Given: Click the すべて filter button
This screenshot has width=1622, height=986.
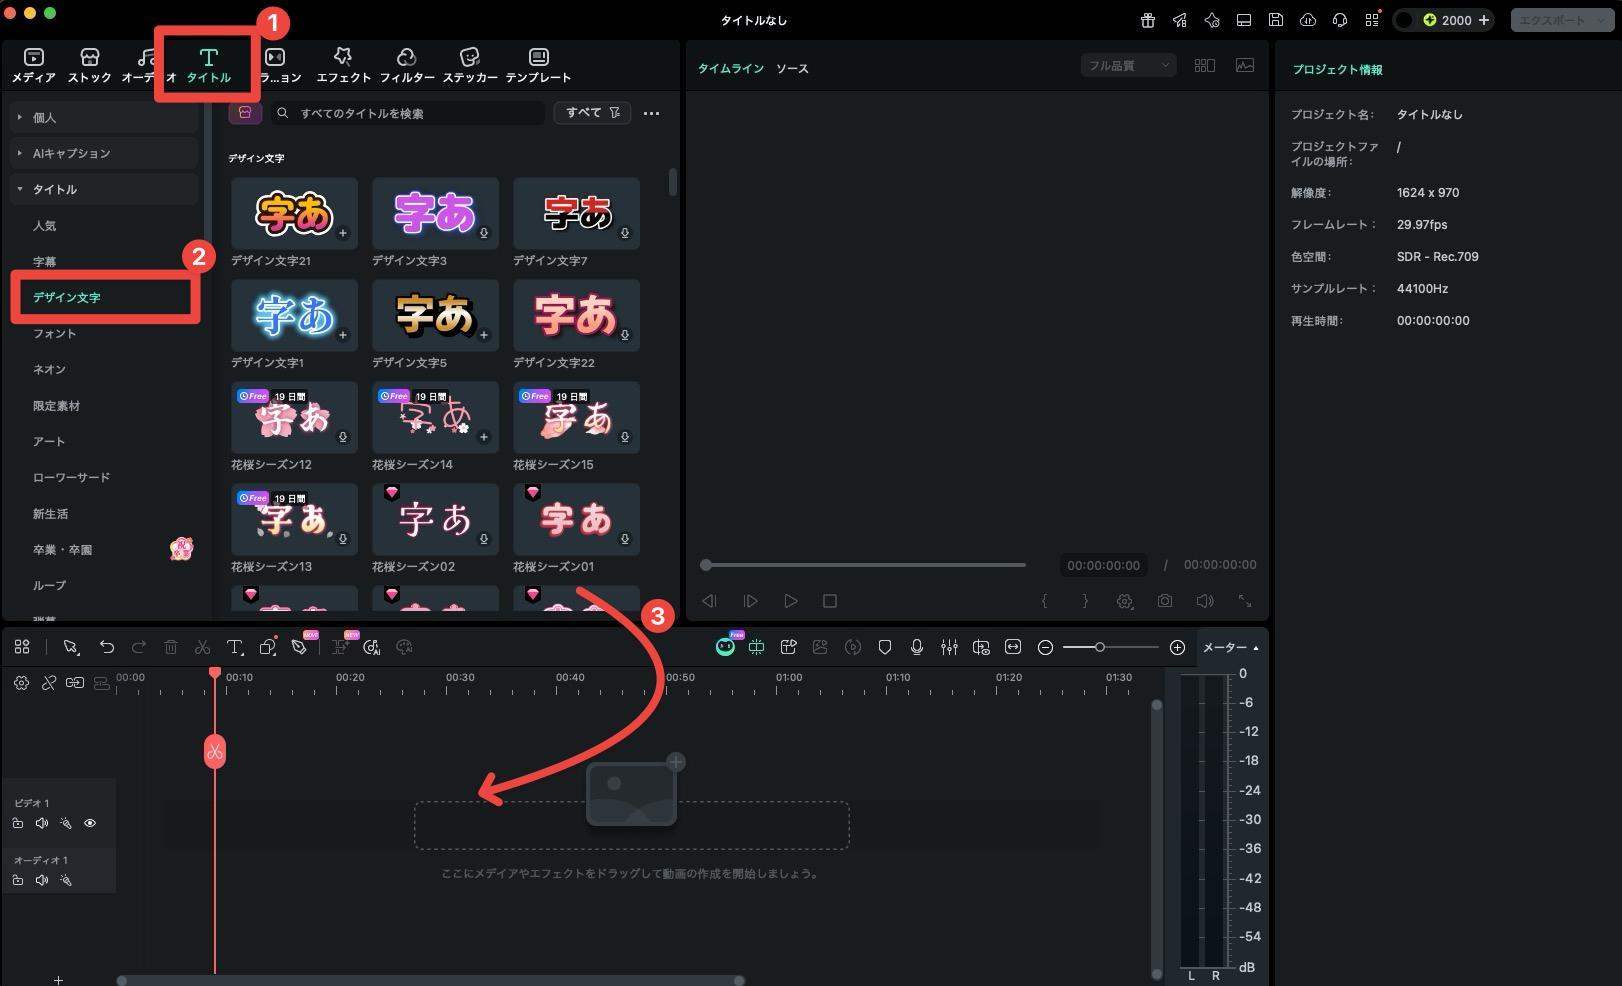Looking at the screenshot, I should pos(592,113).
